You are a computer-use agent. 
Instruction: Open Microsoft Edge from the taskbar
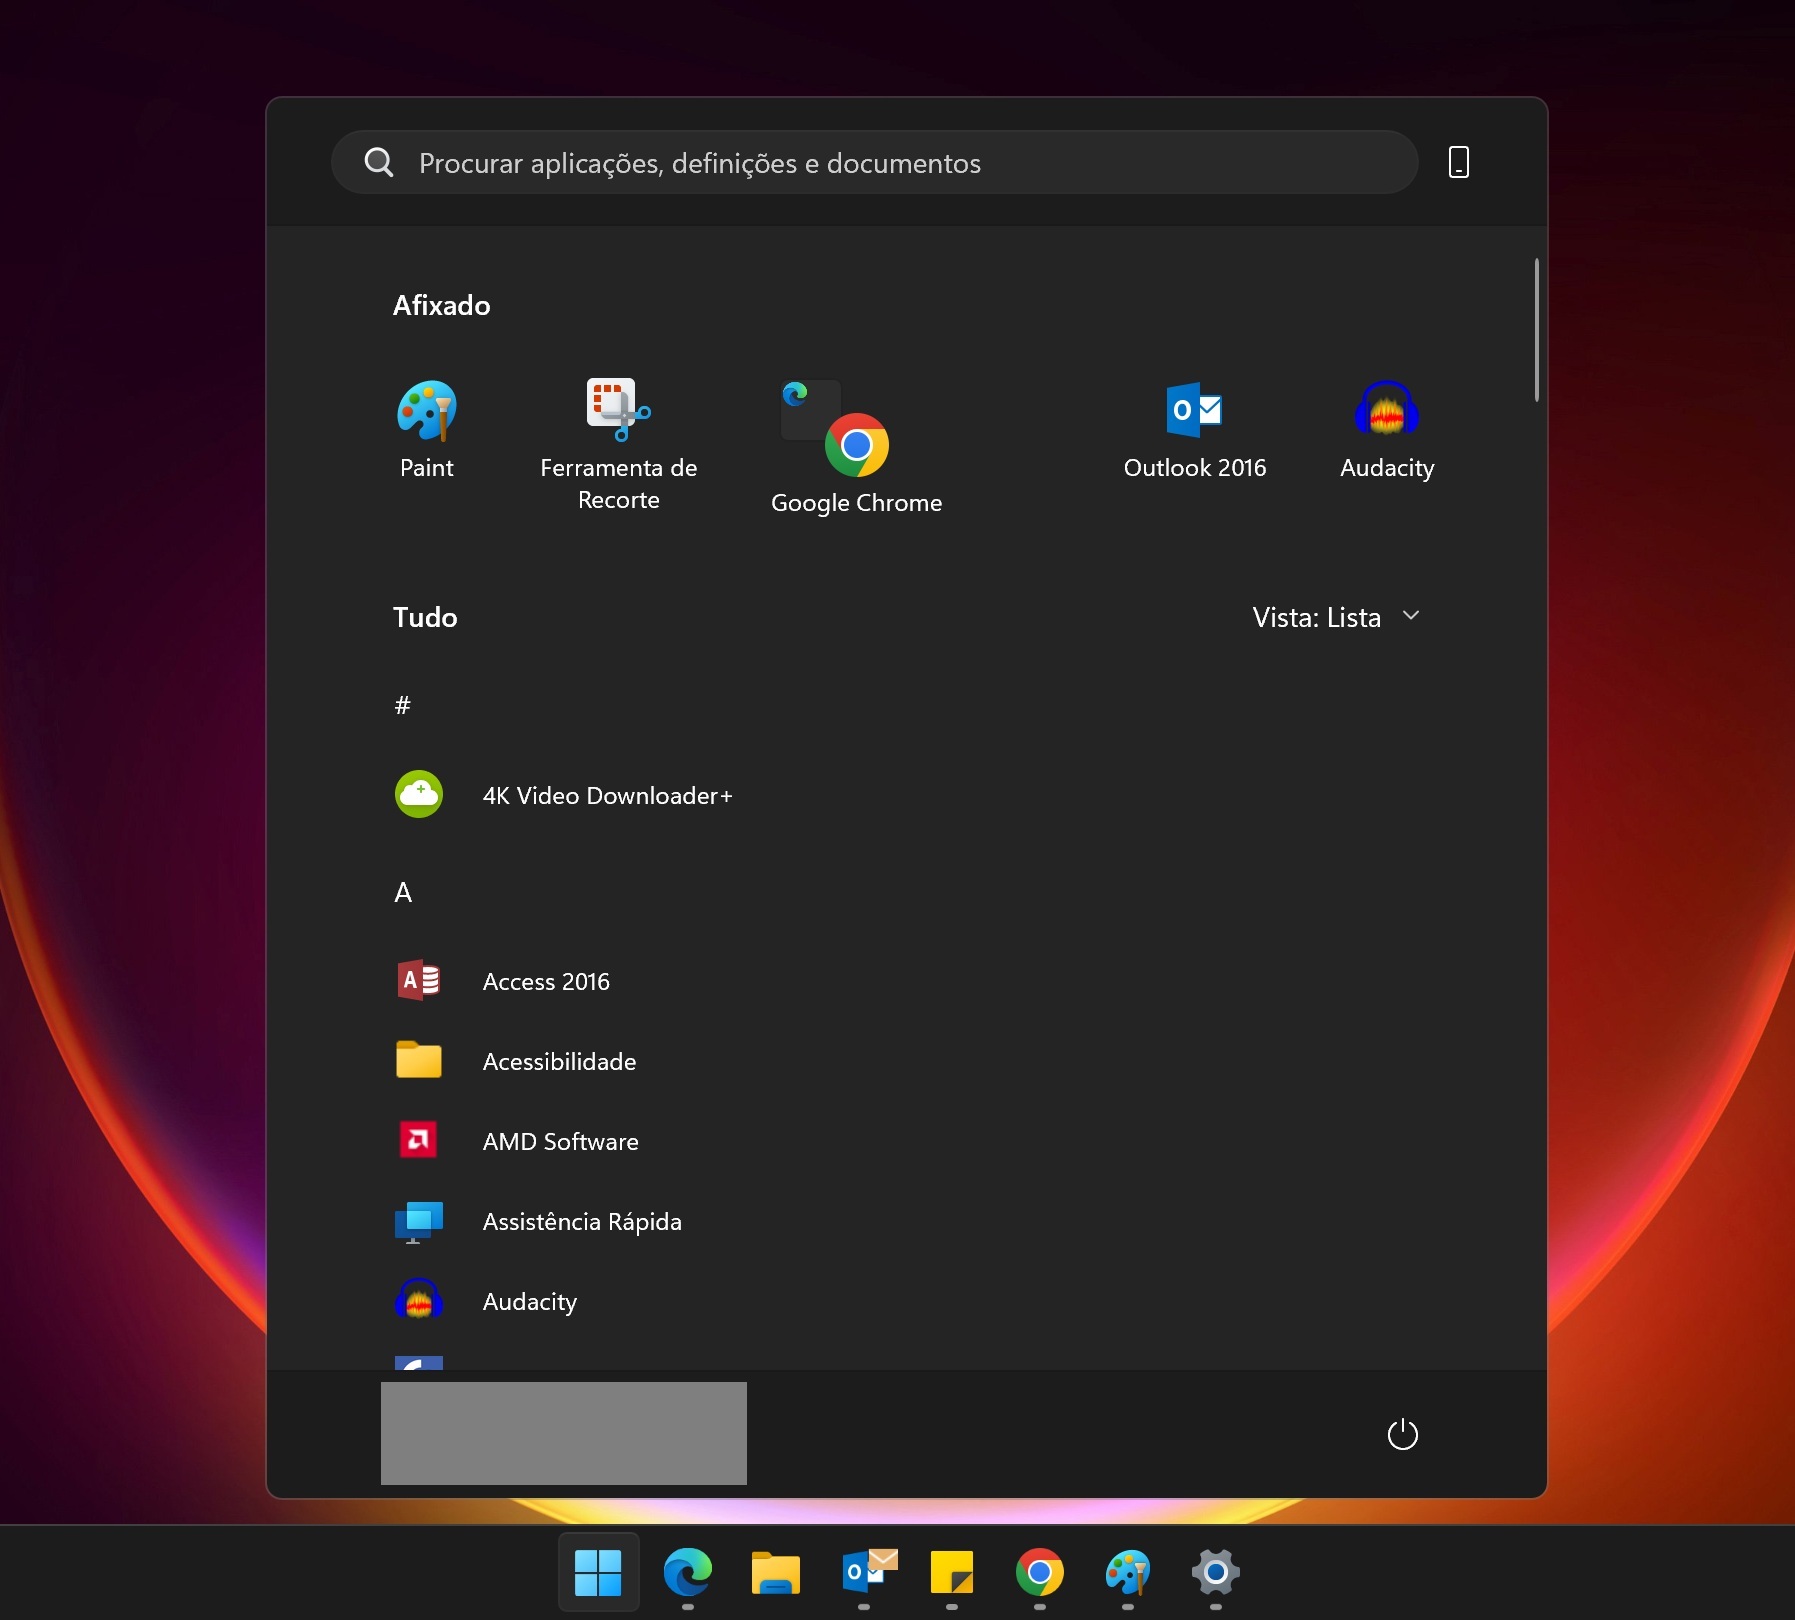688,1573
